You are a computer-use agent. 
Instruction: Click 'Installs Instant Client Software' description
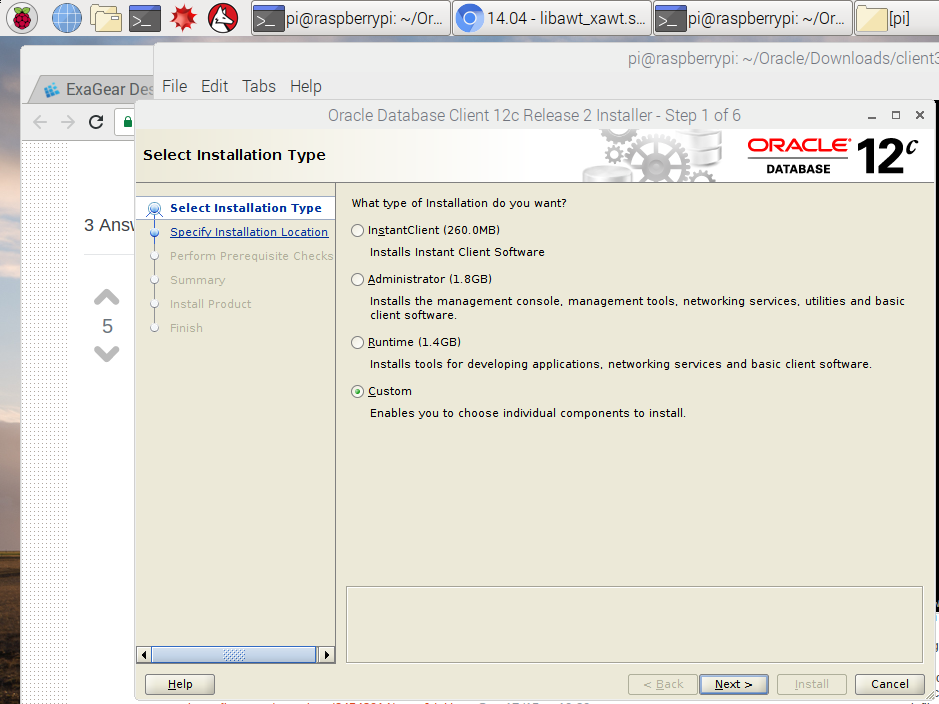[x=457, y=252]
